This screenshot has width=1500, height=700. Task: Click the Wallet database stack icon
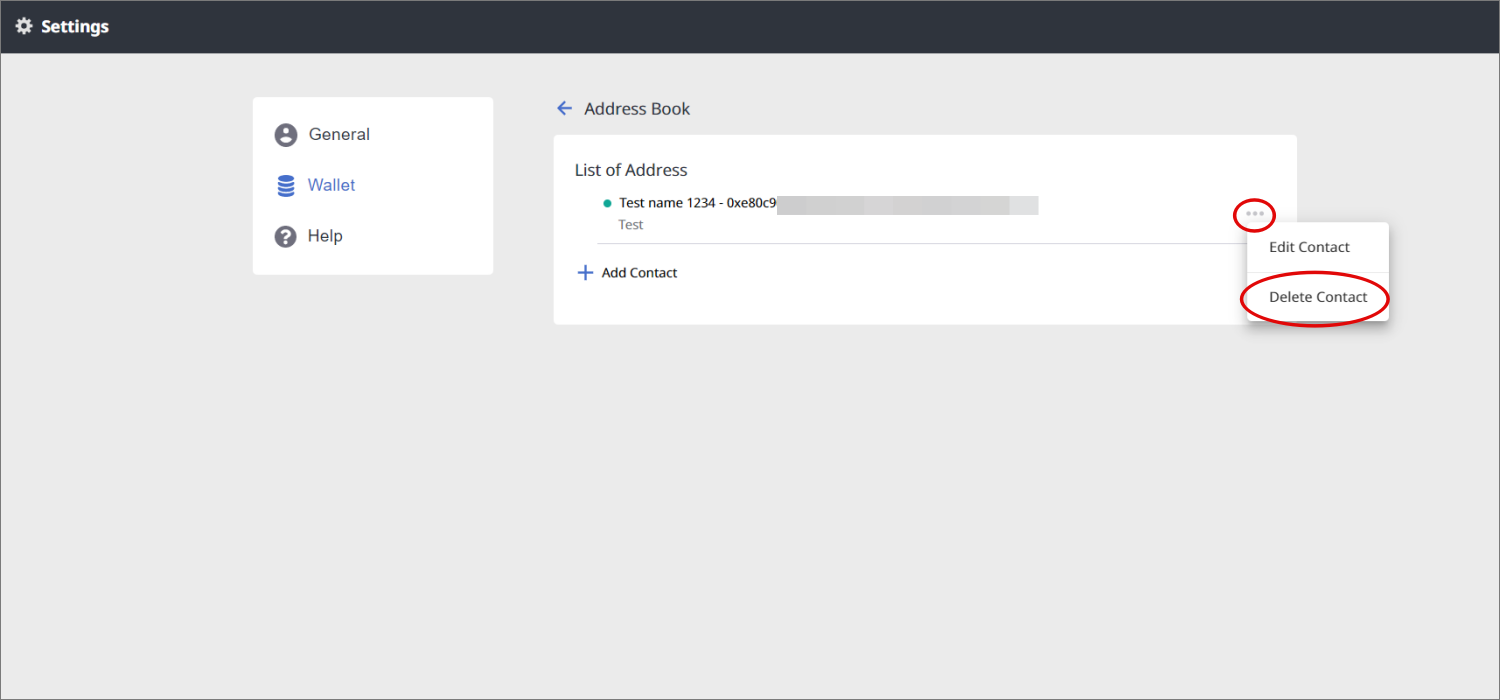point(286,186)
